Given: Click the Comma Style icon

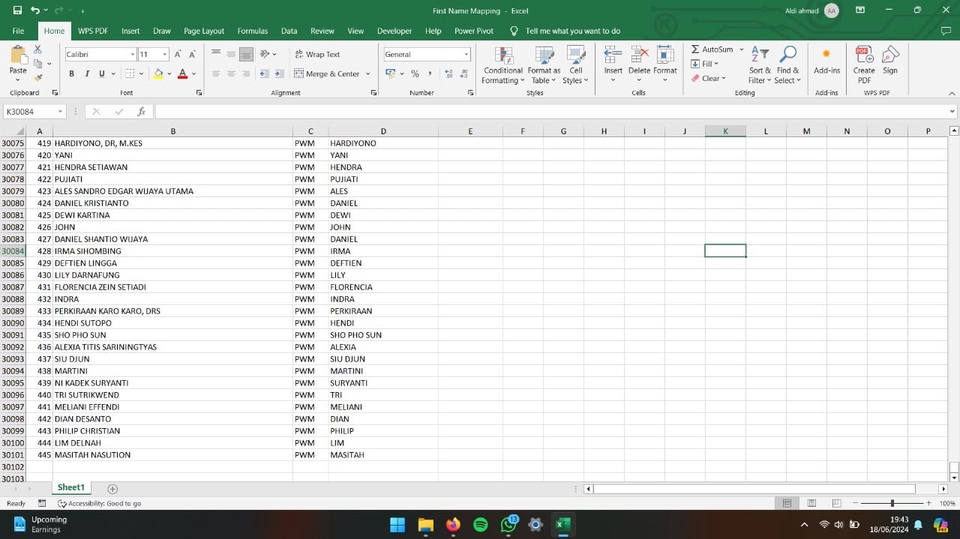Looking at the screenshot, I should click(x=430, y=74).
